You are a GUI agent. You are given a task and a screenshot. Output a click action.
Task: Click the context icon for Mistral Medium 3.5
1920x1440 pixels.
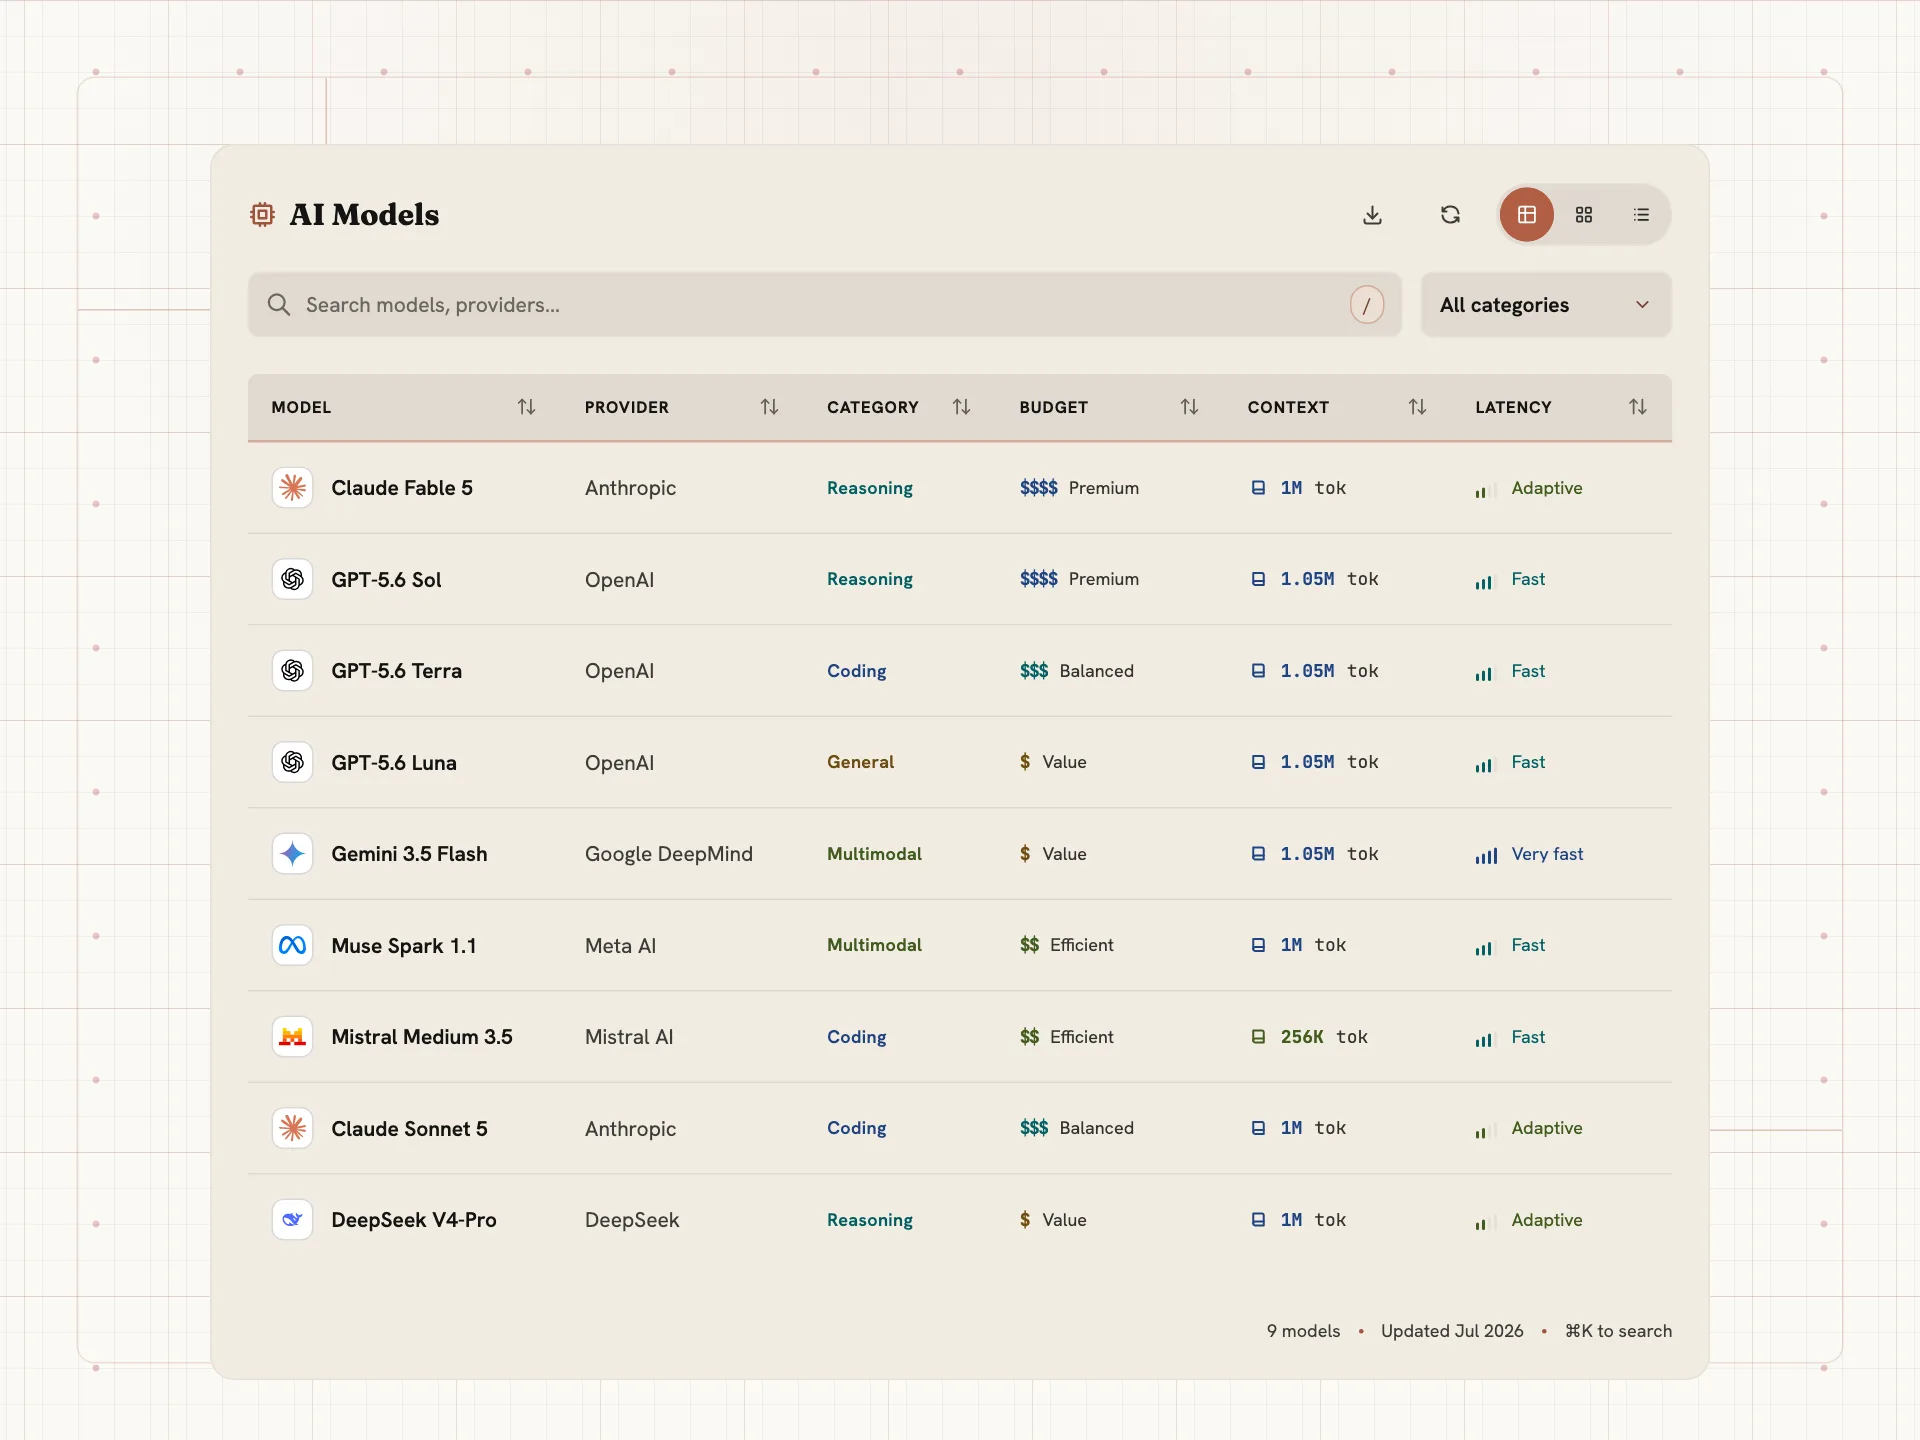[1258, 1037]
